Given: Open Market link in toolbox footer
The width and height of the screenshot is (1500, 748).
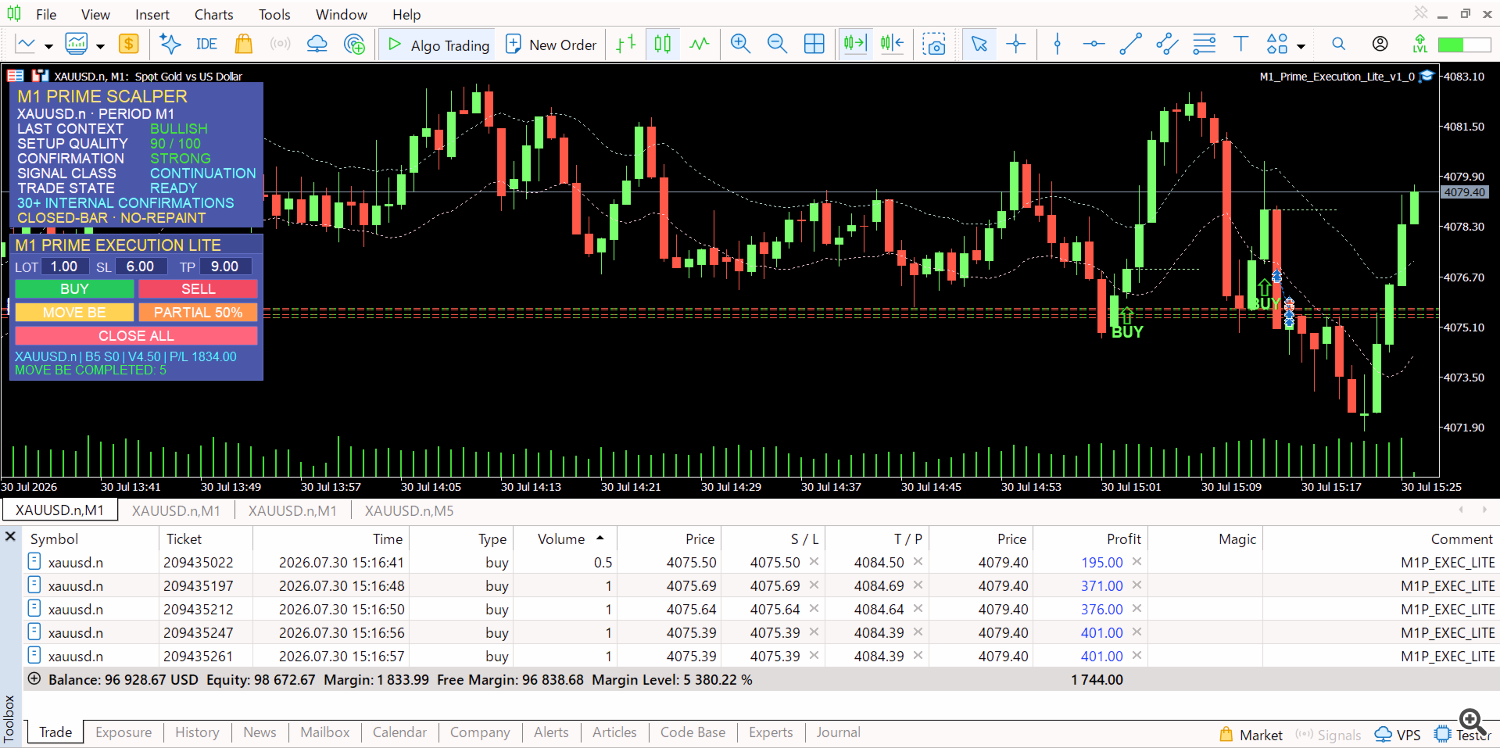Looking at the screenshot, I should [x=1250, y=735].
